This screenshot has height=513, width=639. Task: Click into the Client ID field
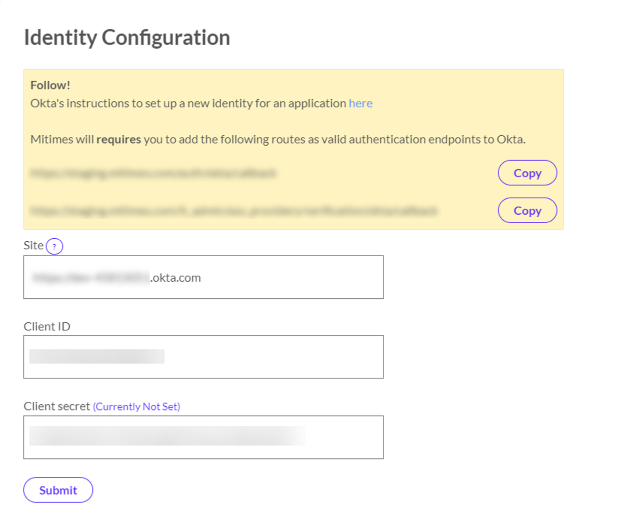(203, 357)
